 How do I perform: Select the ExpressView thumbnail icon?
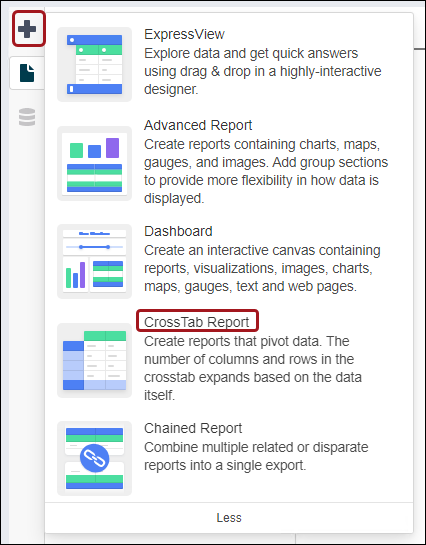coord(95,64)
